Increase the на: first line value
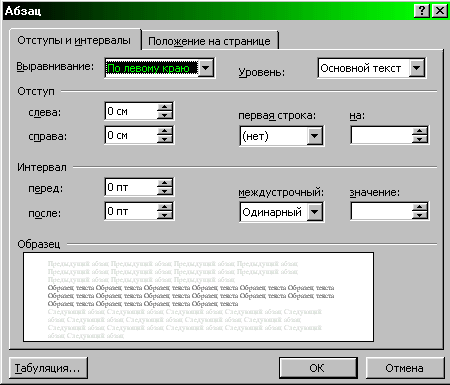The height and width of the screenshot is (385, 450). tap(420, 131)
